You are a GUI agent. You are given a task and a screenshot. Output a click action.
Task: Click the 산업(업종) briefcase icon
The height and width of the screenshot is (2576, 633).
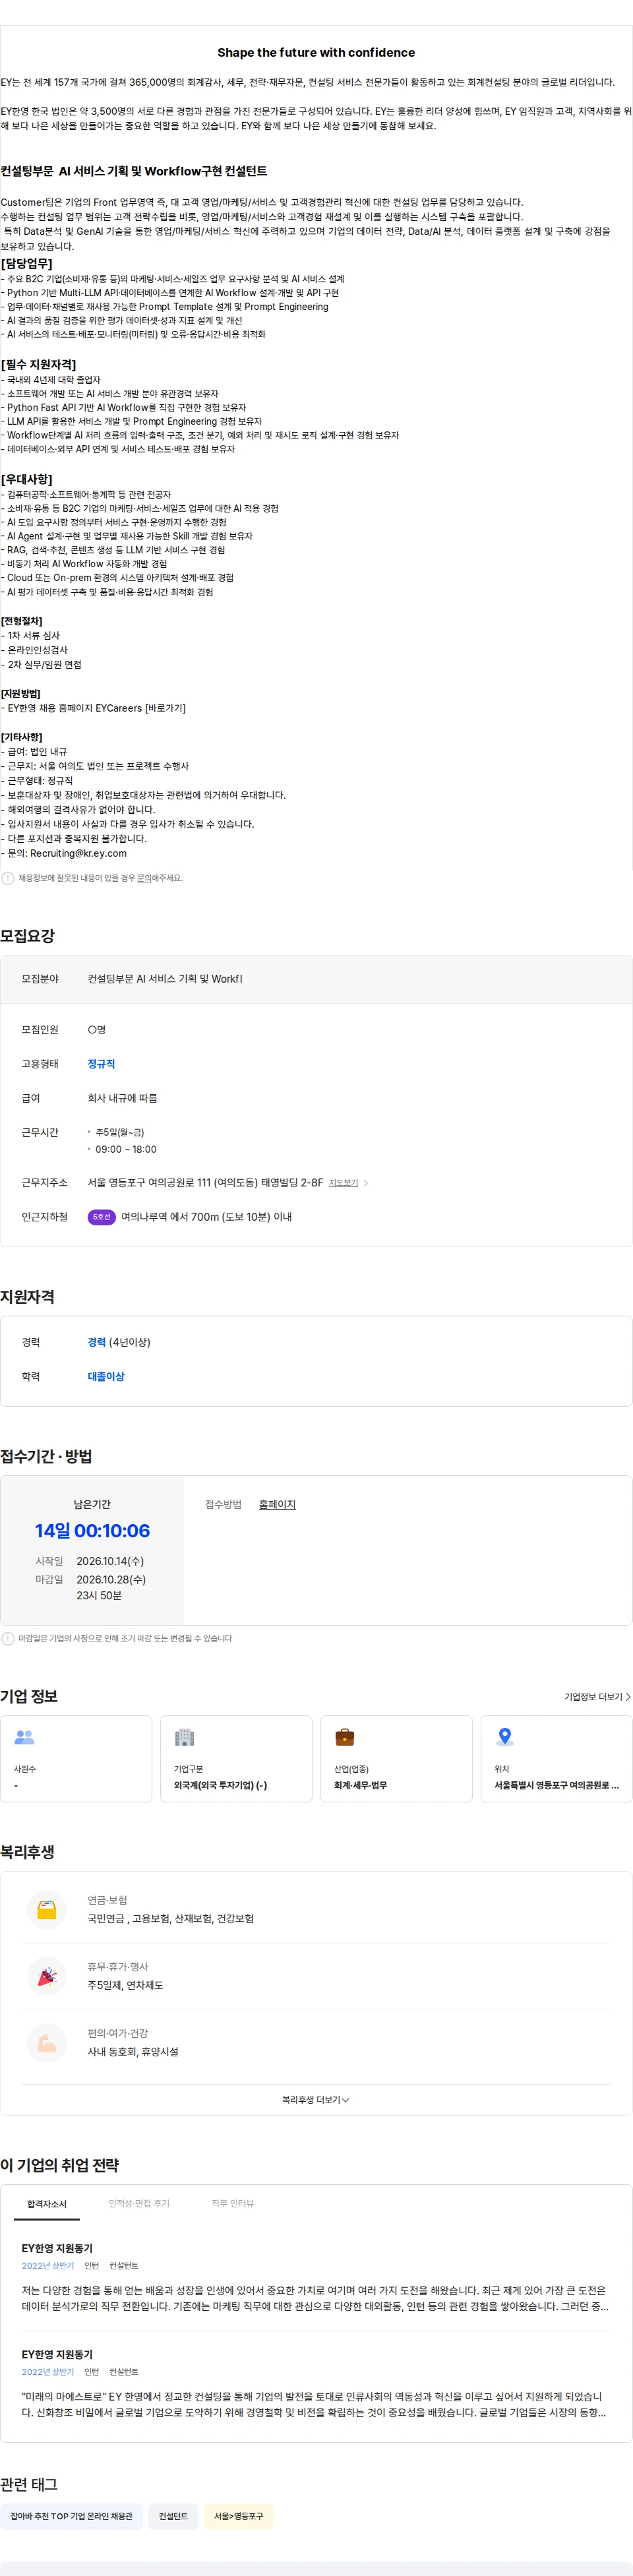point(345,1737)
